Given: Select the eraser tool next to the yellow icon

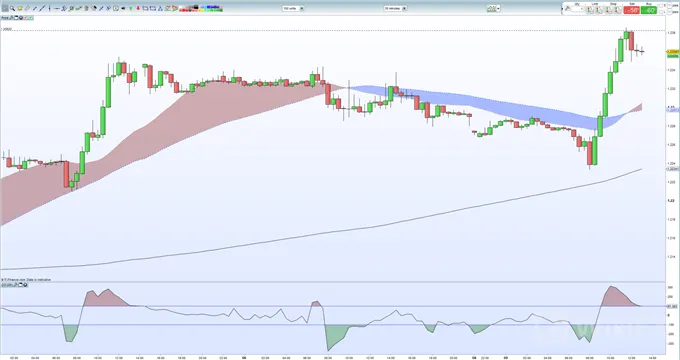Looking at the screenshot, I should coord(27,8).
